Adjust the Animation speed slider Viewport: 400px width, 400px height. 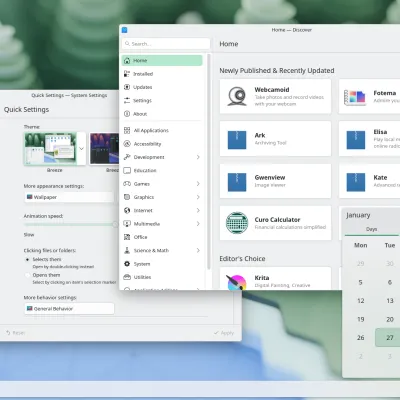pos(71,225)
